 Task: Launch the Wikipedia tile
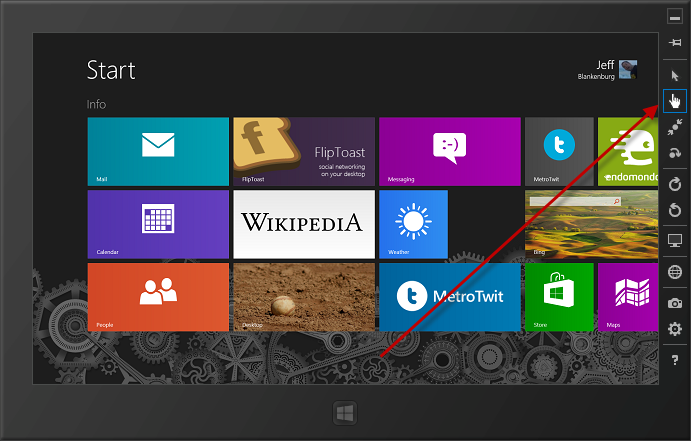pyautogui.click(x=304, y=224)
